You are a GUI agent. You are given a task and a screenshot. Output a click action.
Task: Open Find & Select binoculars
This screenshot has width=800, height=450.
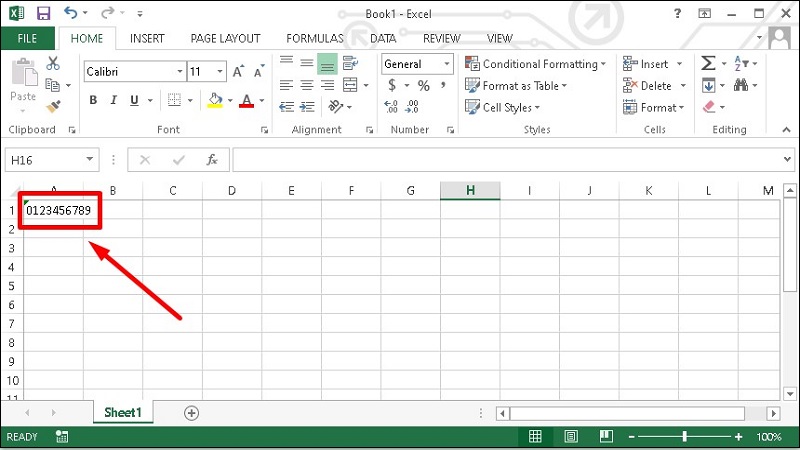point(741,85)
